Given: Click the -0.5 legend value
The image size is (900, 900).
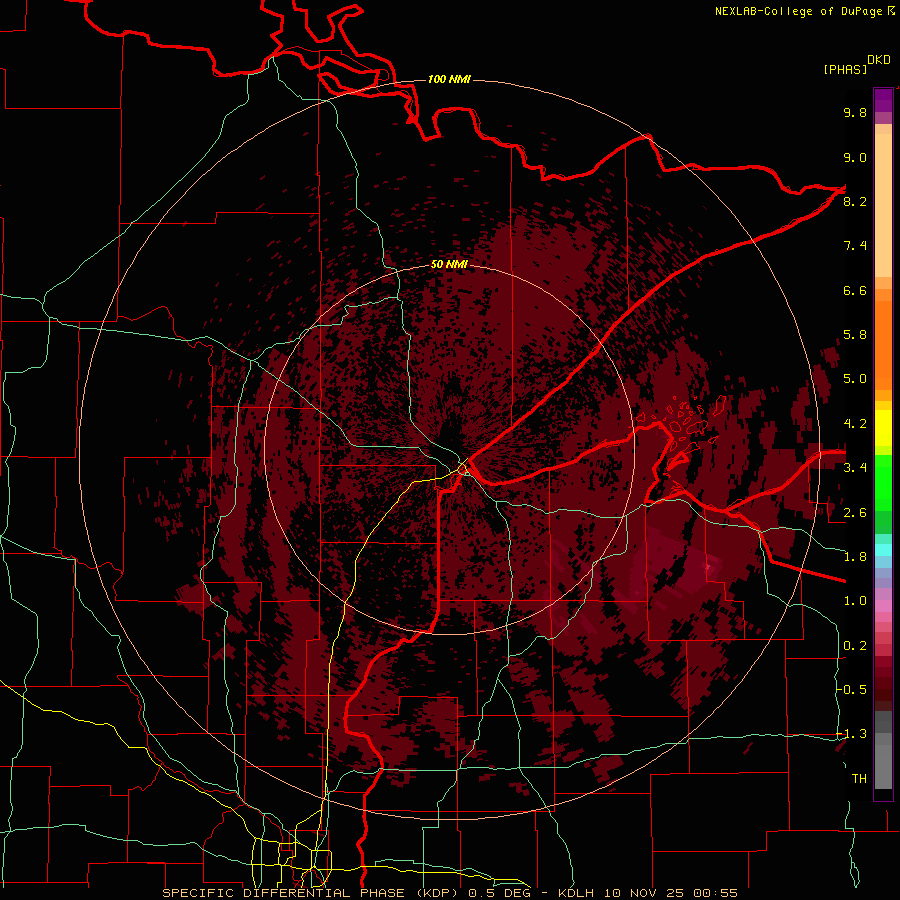Looking at the screenshot, I should tap(851, 690).
